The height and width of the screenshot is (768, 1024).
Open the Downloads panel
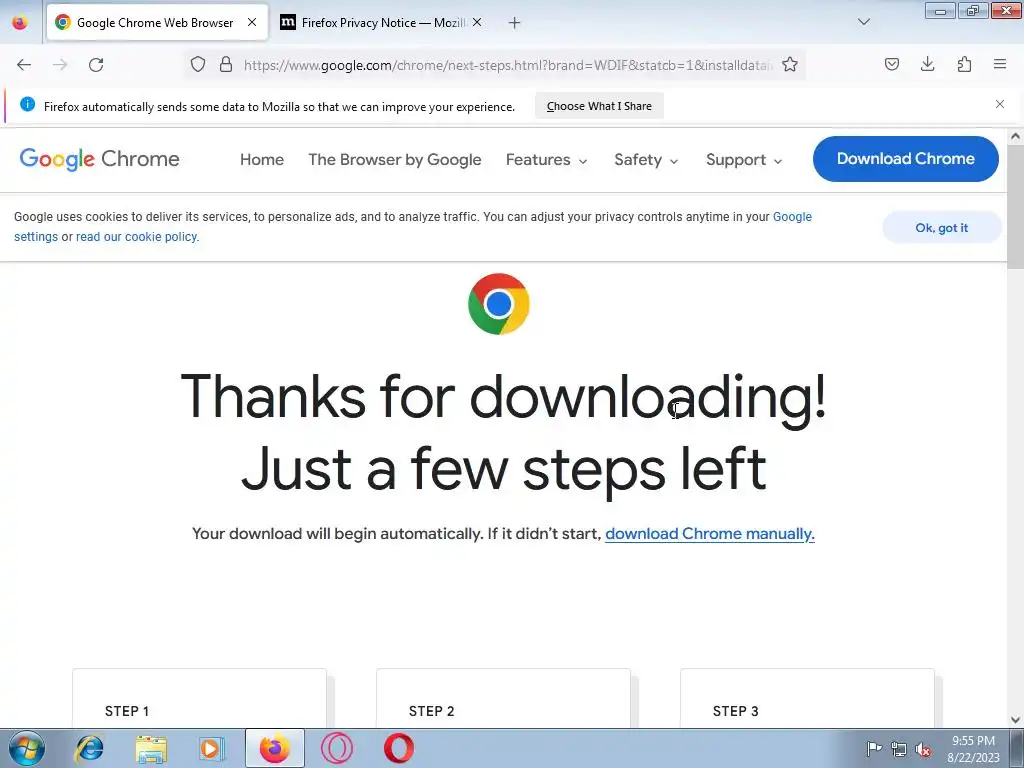click(927, 64)
